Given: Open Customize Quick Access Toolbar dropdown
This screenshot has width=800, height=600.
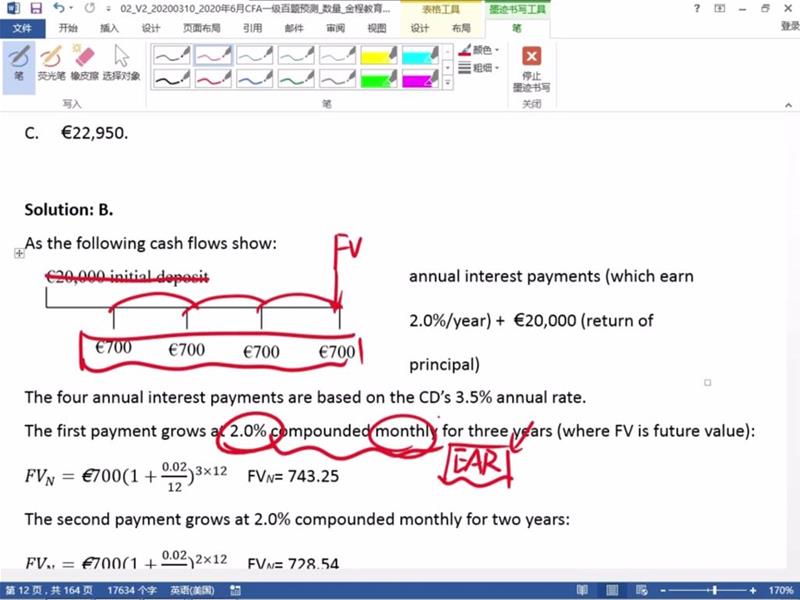Looking at the screenshot, I should tap(108, 9).
